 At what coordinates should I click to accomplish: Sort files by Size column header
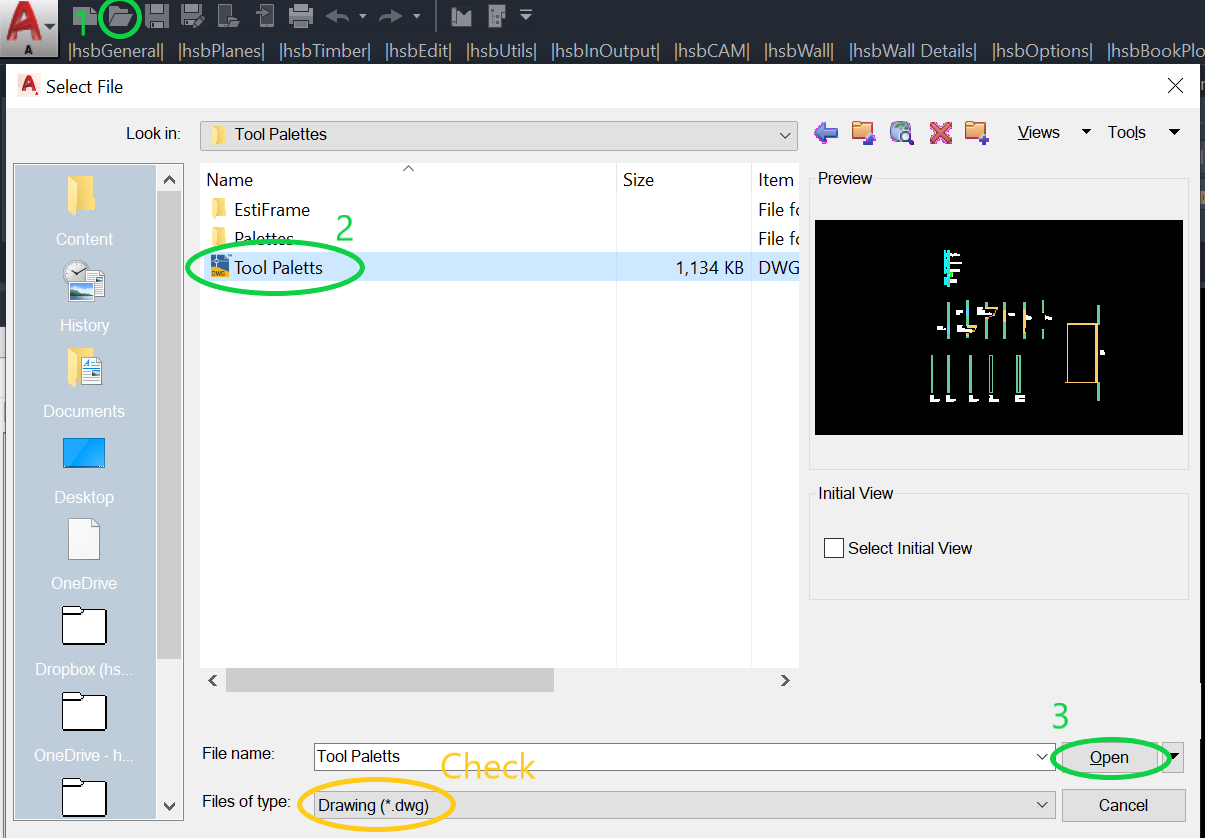(x=684, y=180)
